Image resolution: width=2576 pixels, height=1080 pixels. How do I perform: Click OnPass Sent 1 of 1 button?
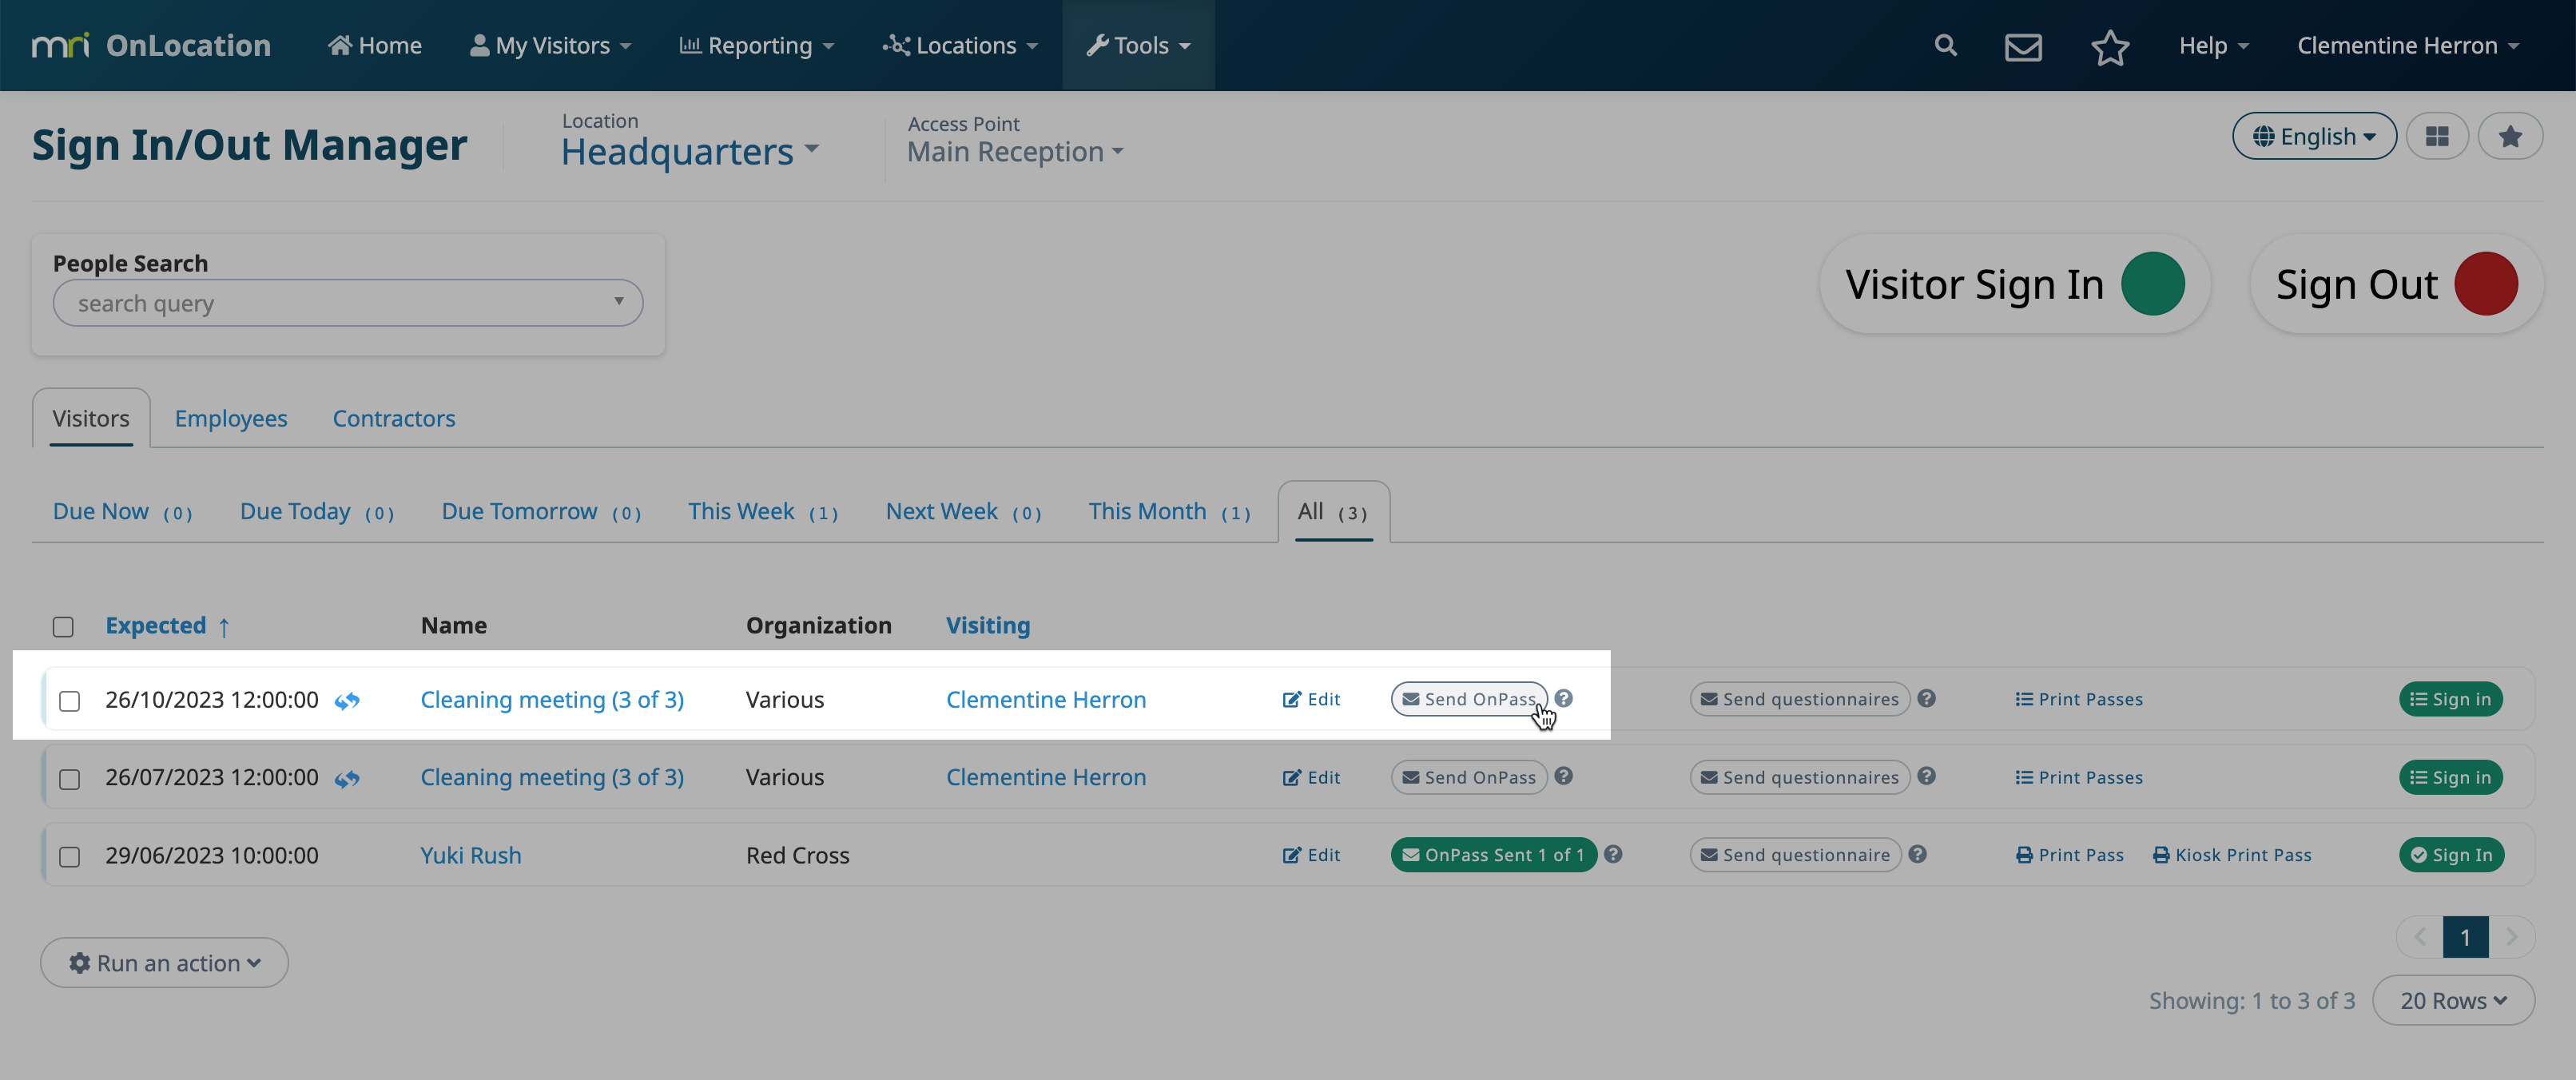point(1493,855)
